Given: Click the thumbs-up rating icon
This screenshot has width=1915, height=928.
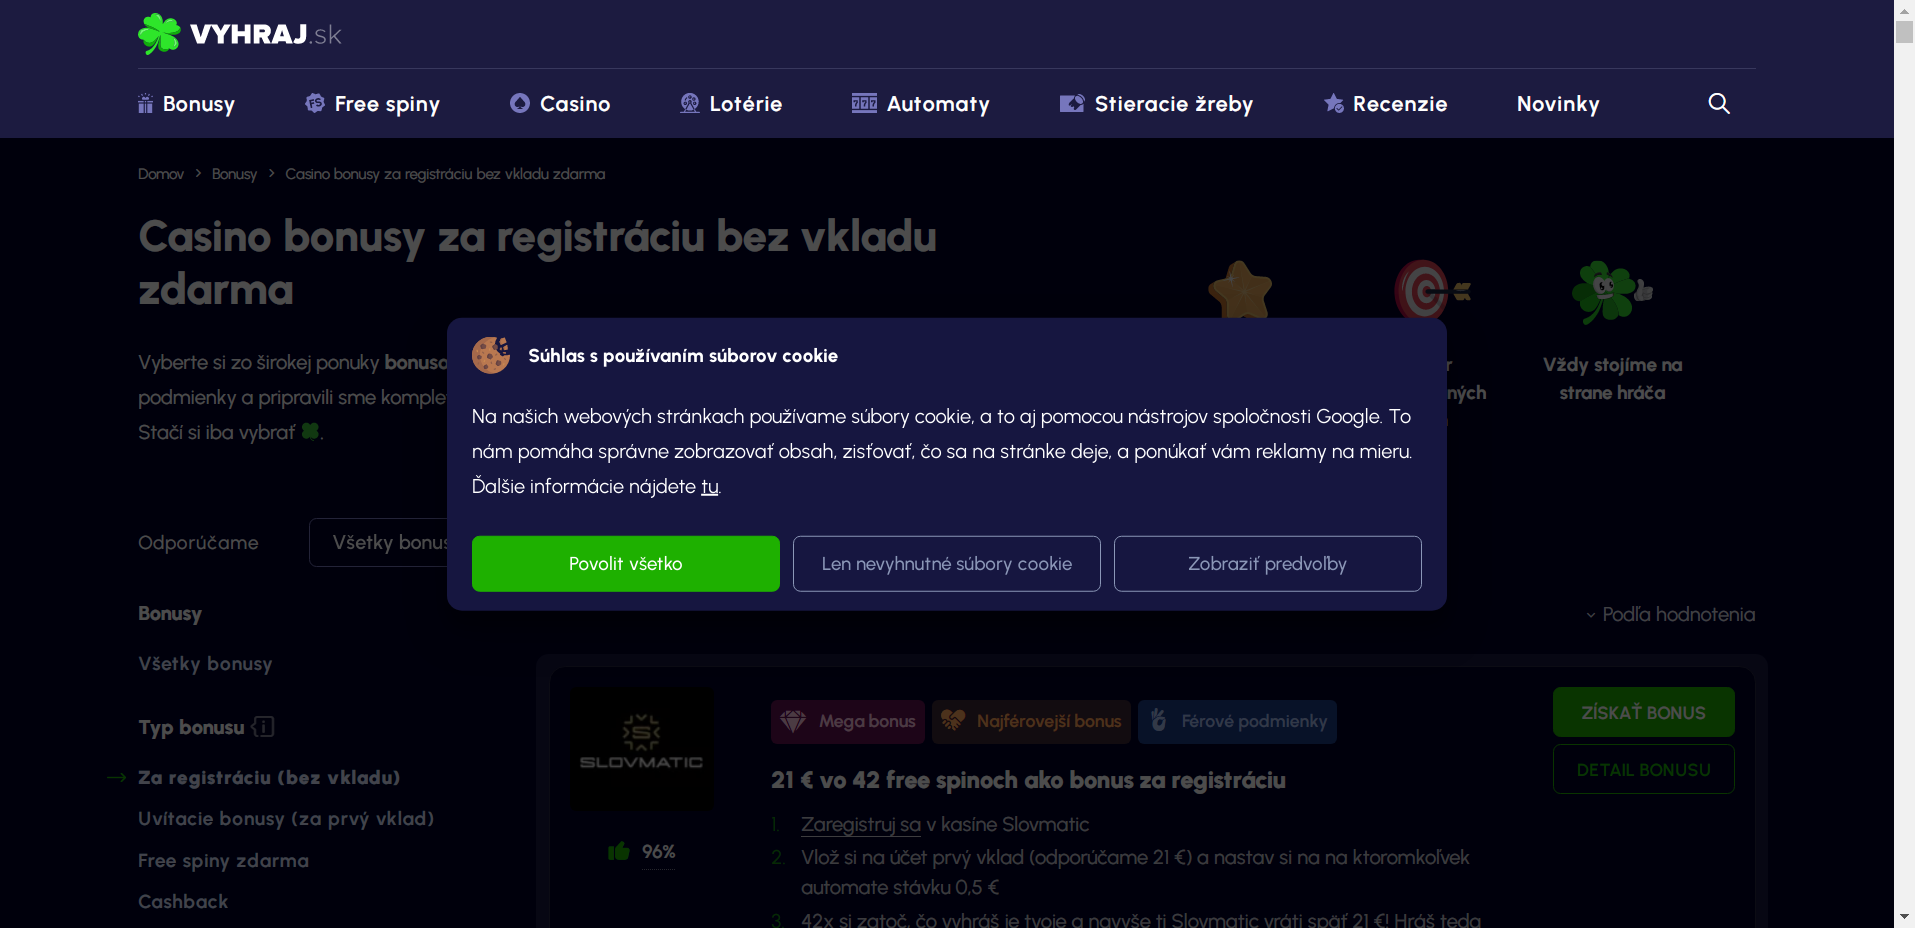Looking at the screenshot, I should [x=619, y=851].
